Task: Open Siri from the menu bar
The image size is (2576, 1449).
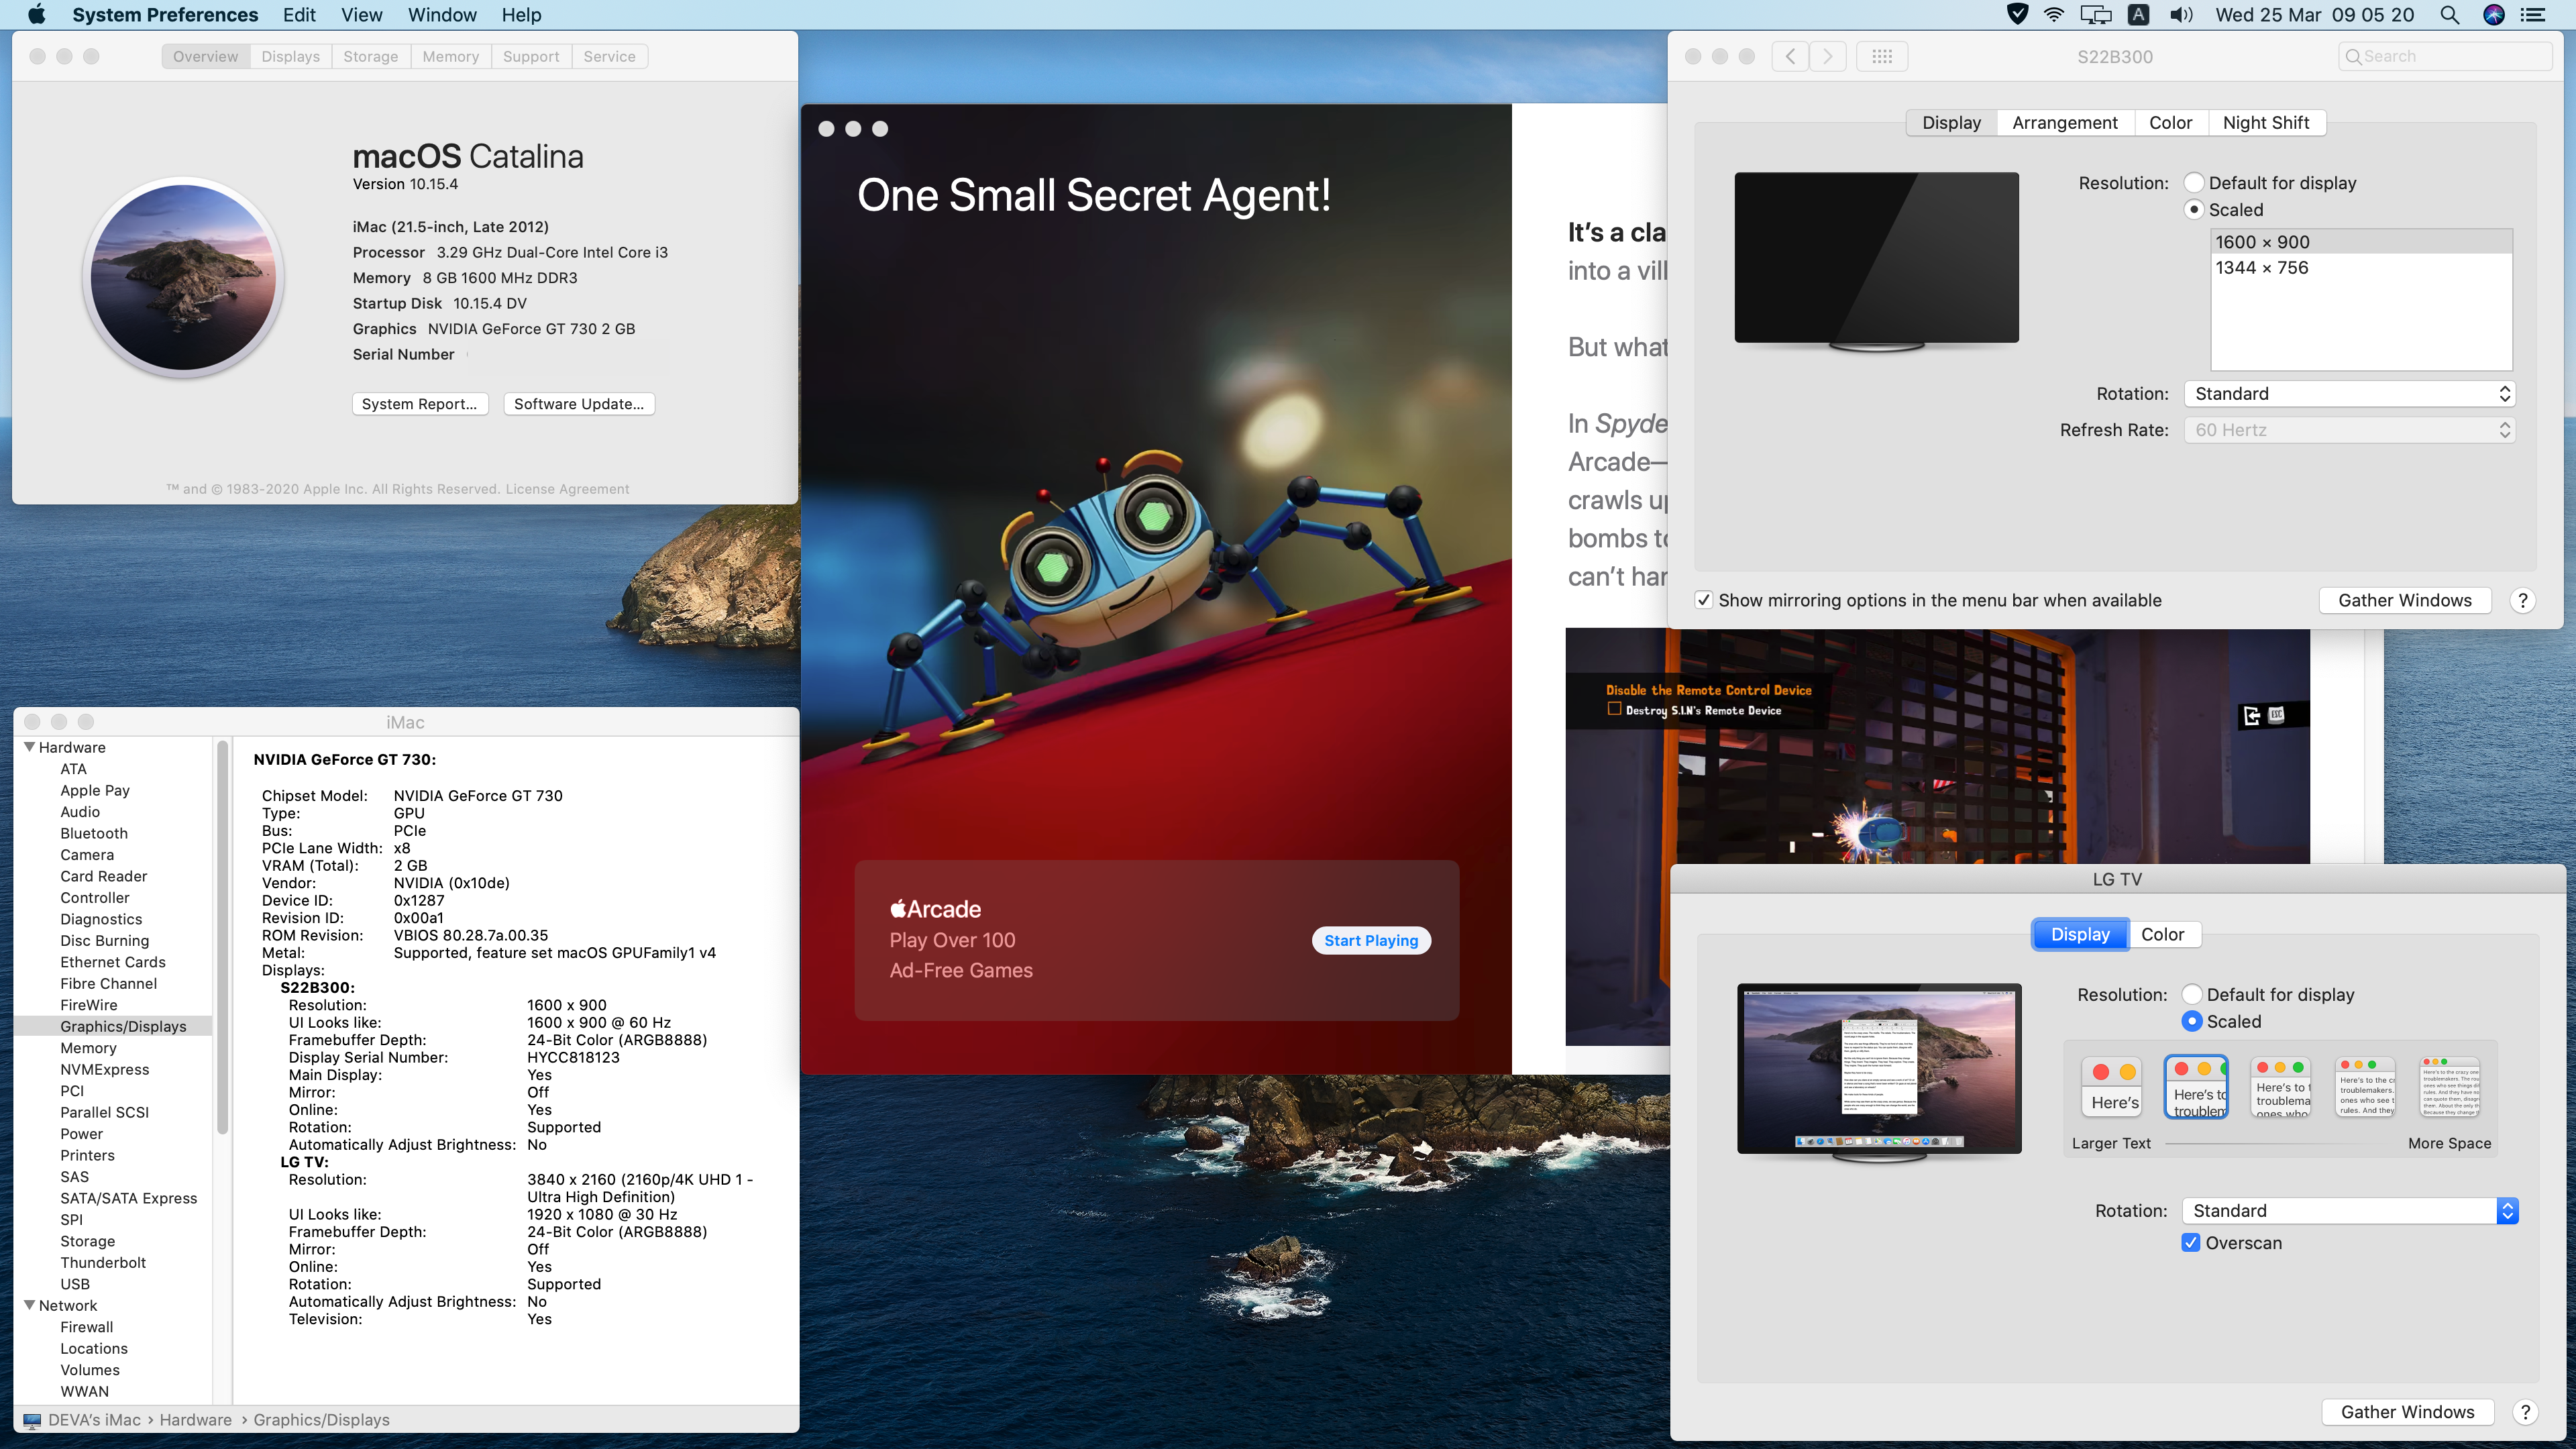Action: [x=2494, y=14]
